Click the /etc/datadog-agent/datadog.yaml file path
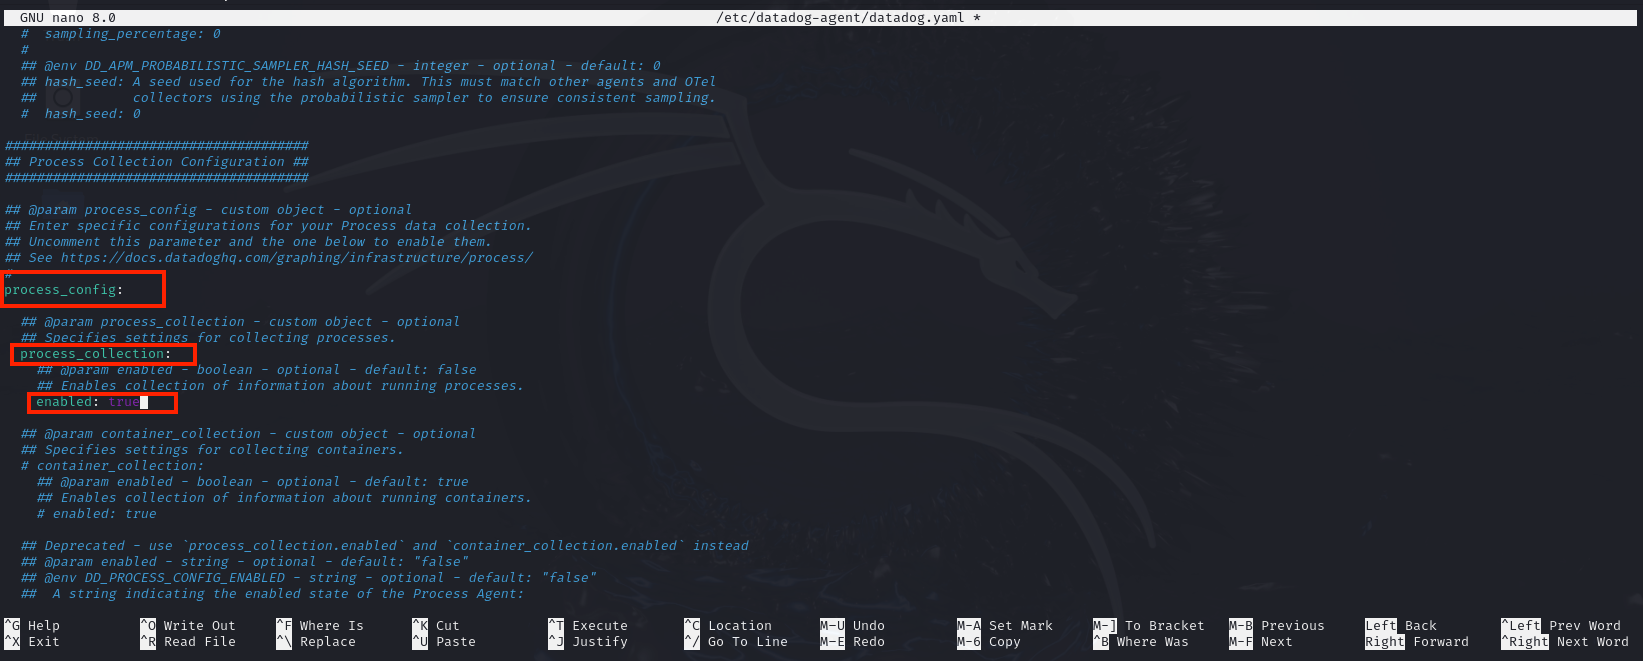 tap(840, 18)
